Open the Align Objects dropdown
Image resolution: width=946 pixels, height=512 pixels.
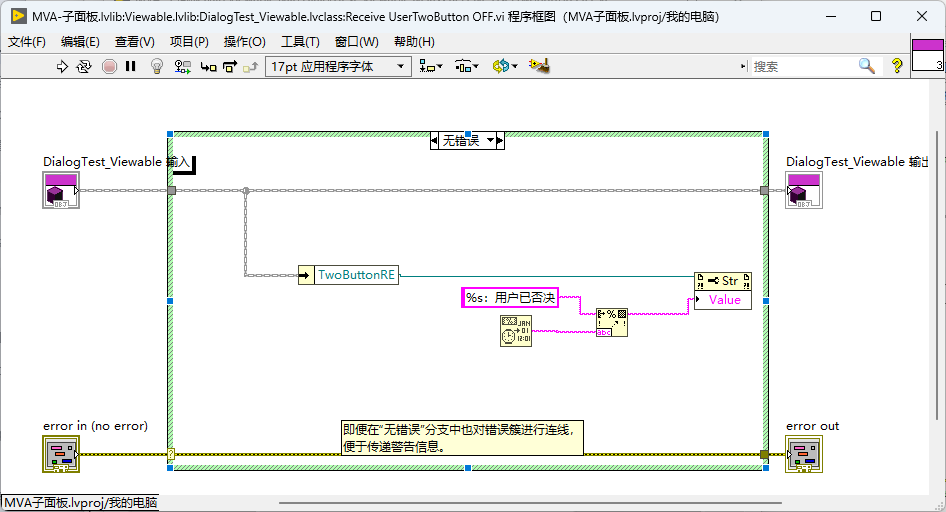pyautogui.click(x=431, y=66)
